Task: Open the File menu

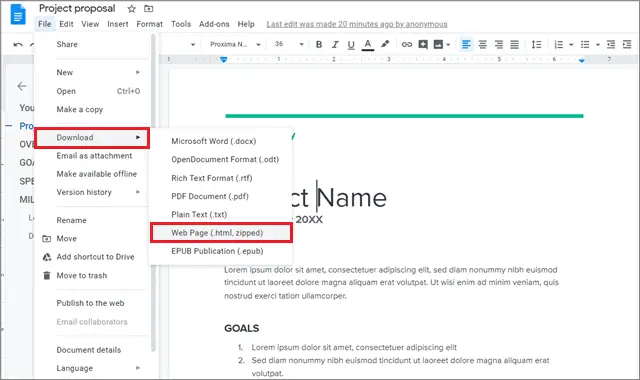Action: (44, 24)
